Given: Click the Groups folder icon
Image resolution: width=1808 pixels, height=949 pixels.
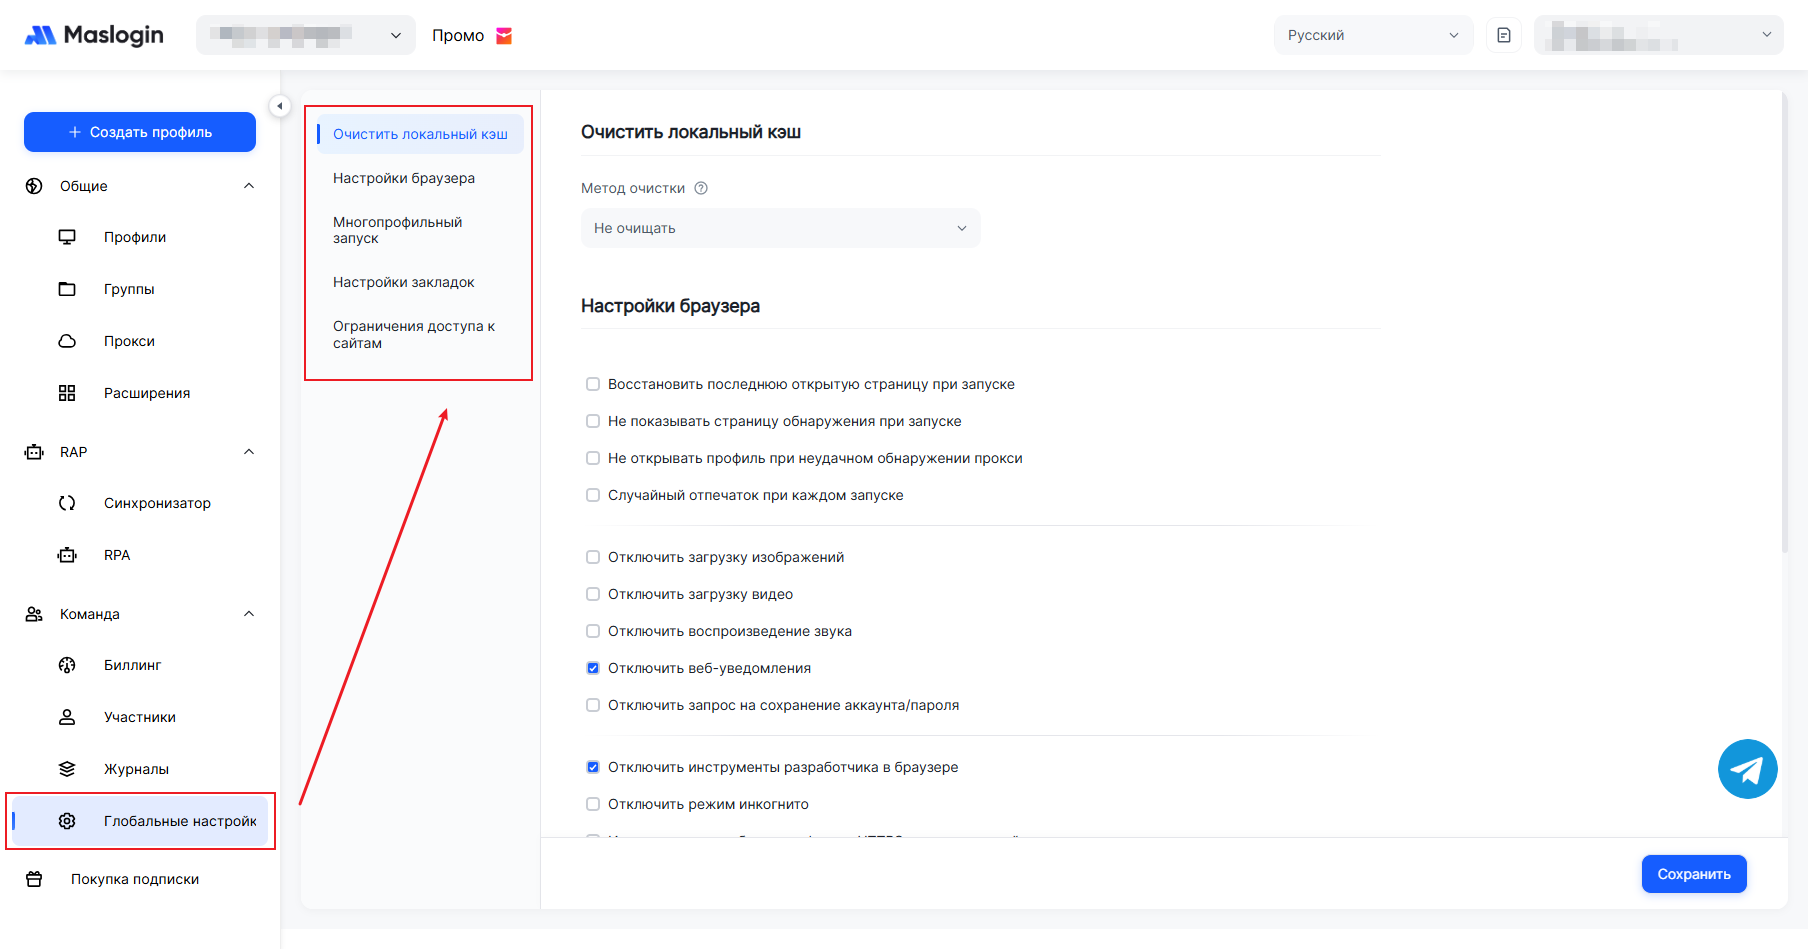Looking at the screenshot, I should (67, 289).
